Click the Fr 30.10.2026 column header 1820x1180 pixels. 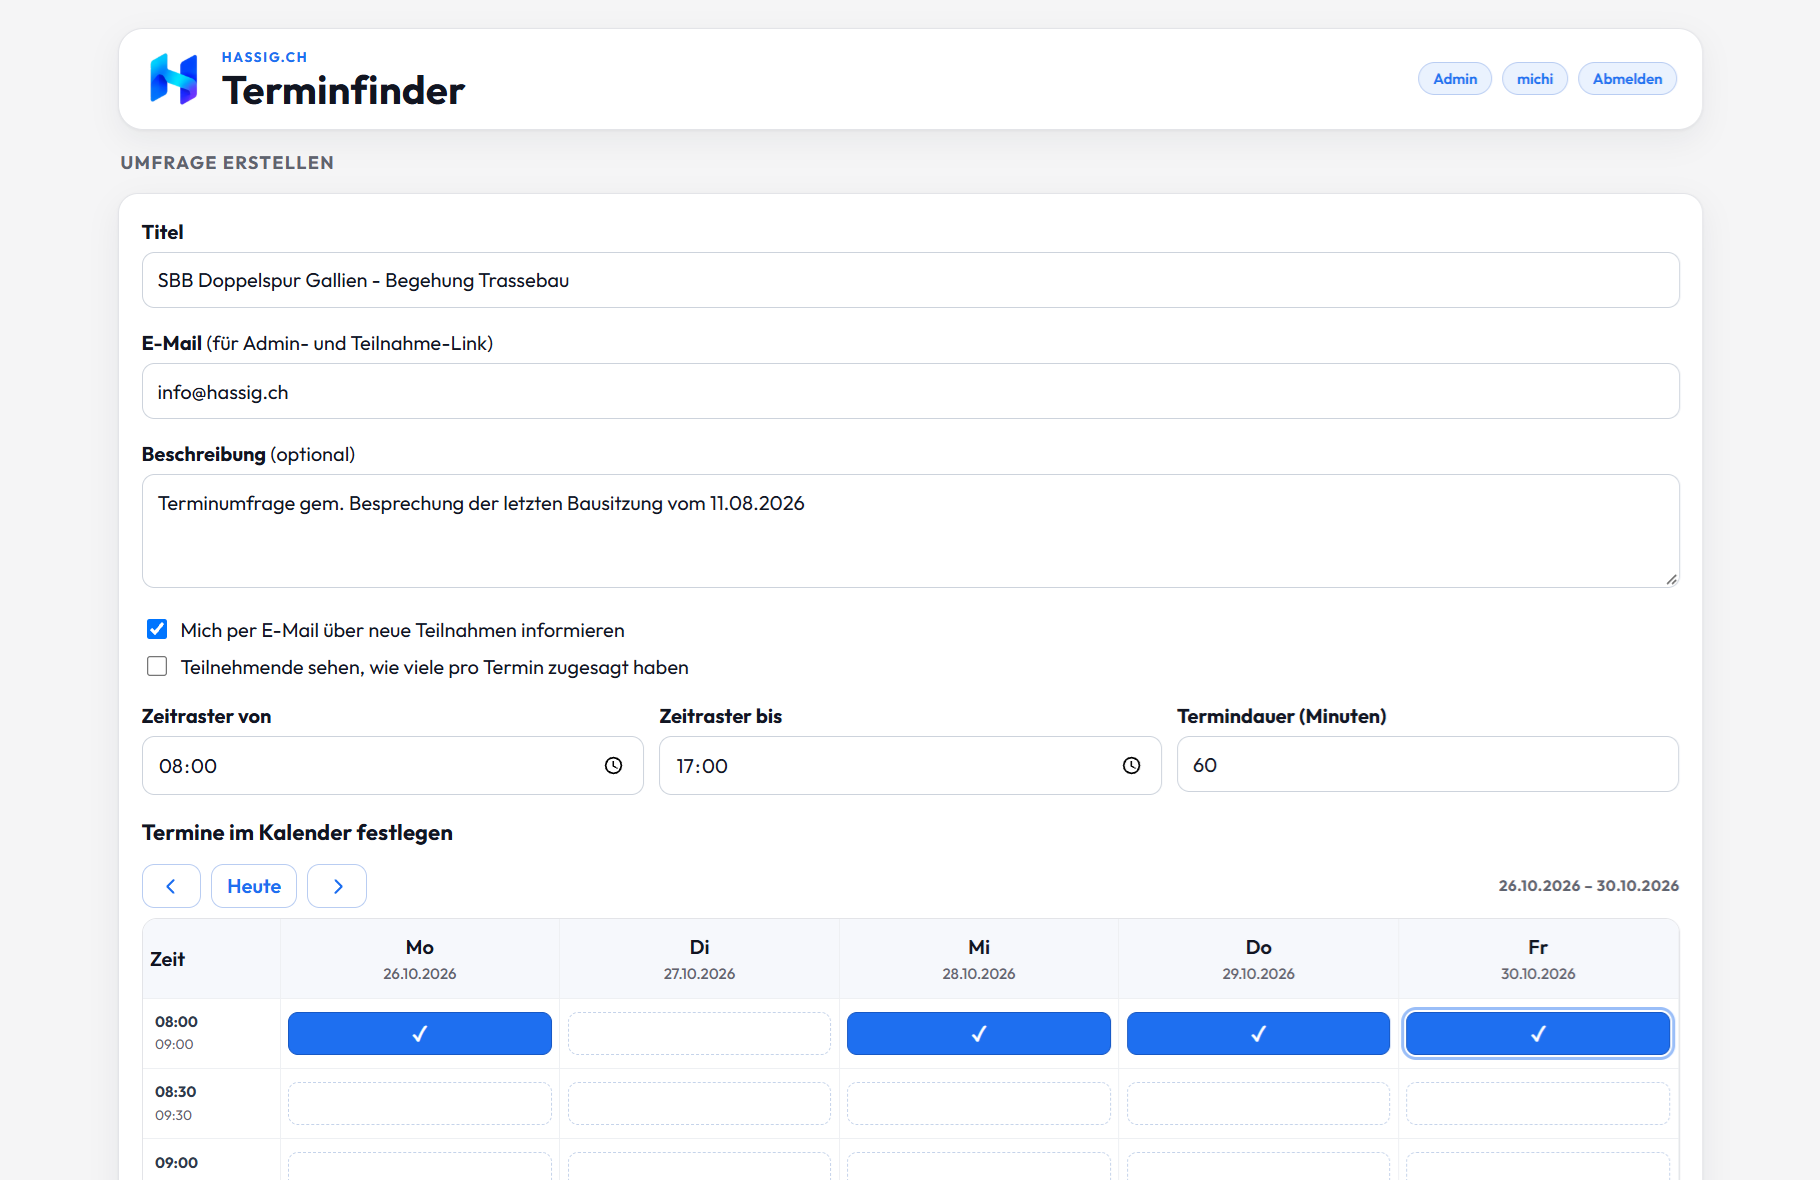click(1538, 959)
